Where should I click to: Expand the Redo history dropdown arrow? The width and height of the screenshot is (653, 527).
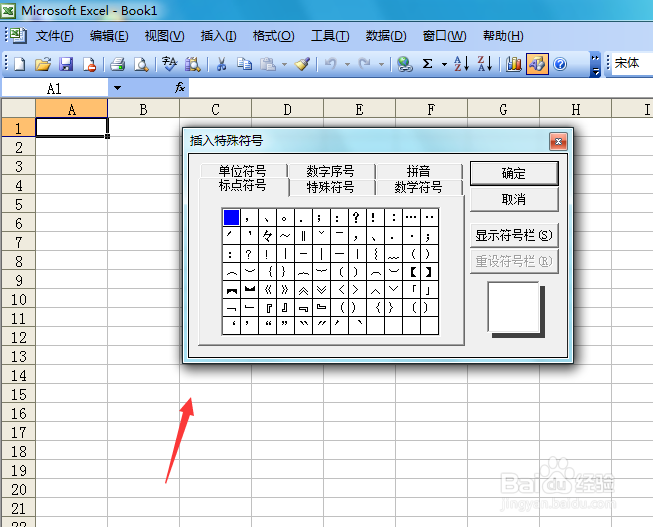coord(381,65)
